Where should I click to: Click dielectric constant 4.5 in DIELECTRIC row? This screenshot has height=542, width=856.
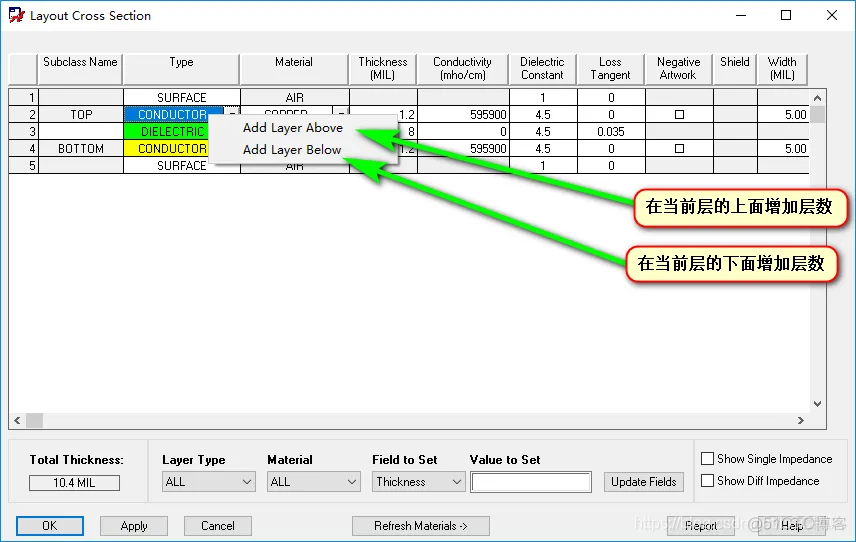(x=543, y=132)
